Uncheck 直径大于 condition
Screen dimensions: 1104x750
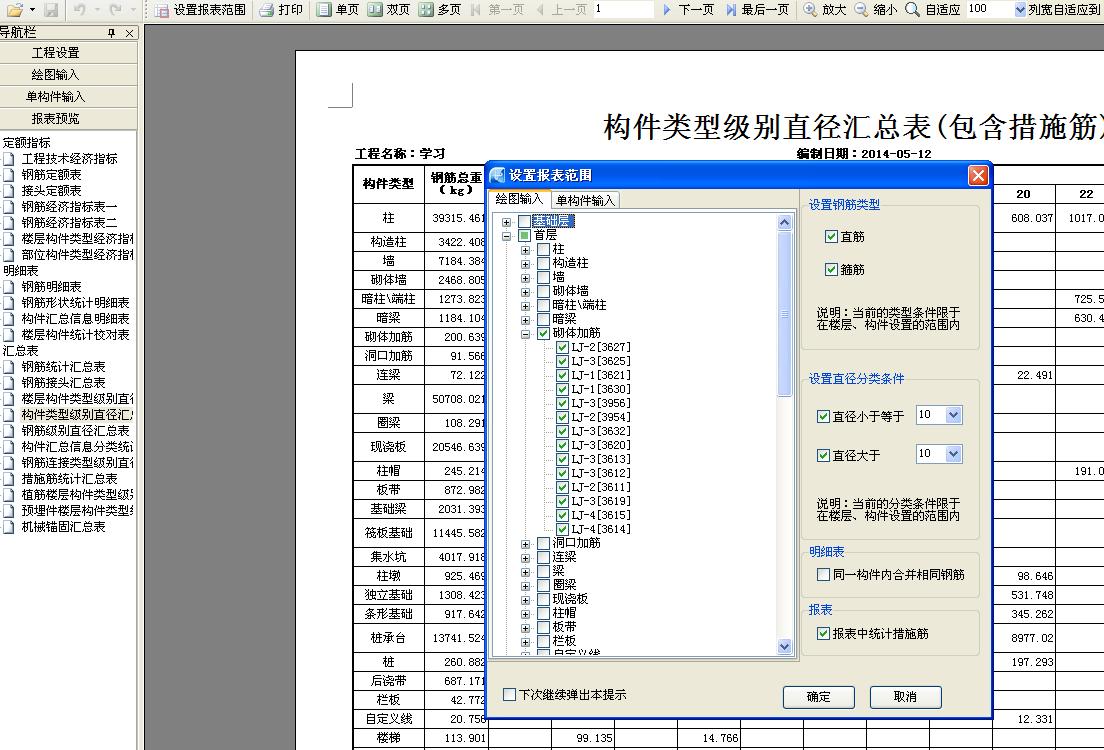(x=822, y=455)
